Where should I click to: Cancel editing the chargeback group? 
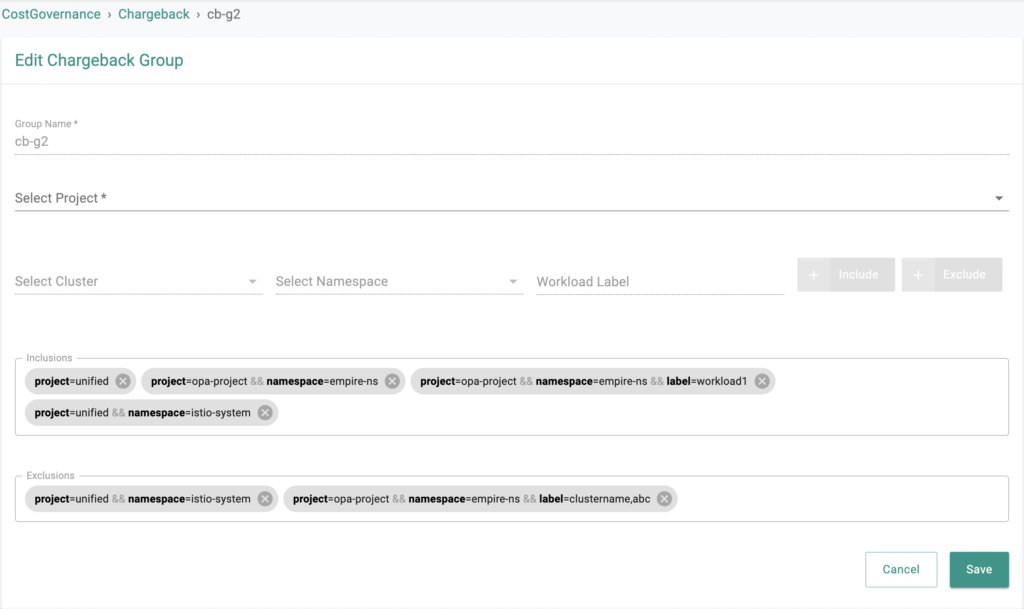[901, 569]
